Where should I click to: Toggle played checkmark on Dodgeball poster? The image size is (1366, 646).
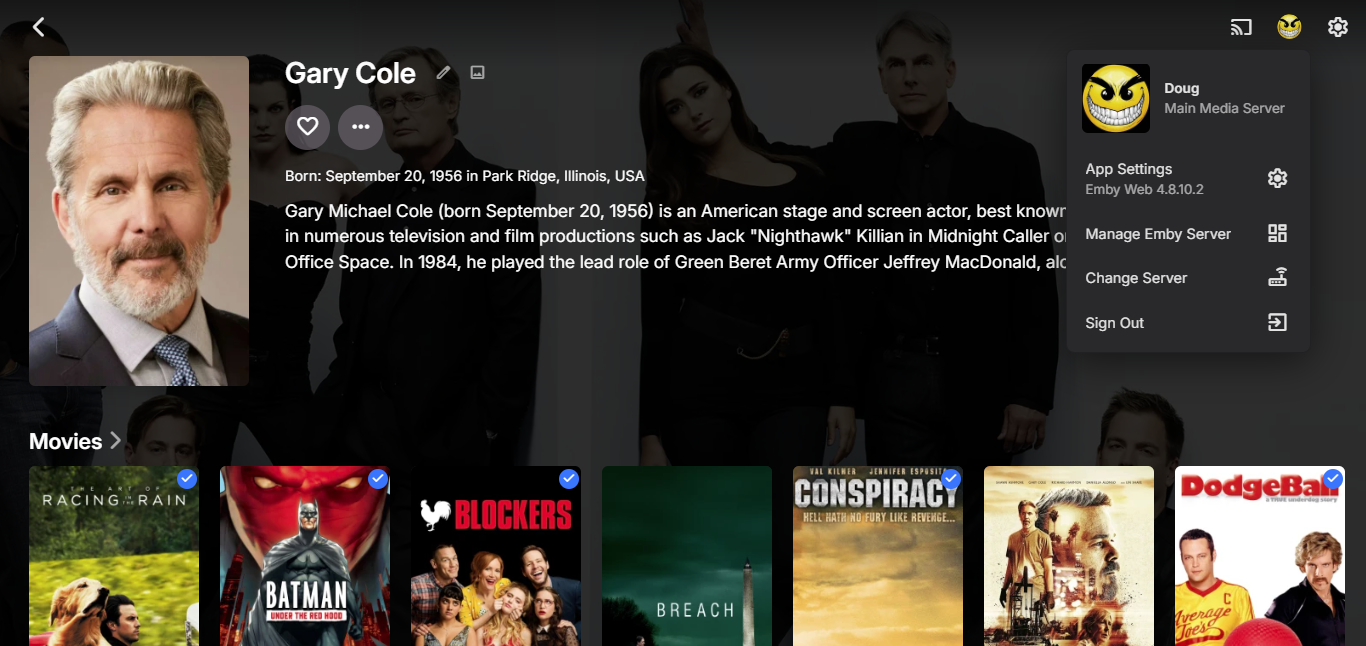(x=1333, y=479)
